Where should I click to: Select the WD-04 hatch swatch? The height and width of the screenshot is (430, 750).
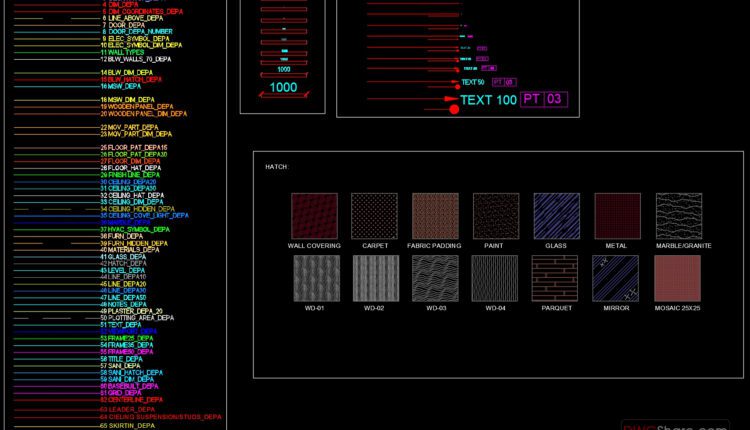click(x=495, y=278)
